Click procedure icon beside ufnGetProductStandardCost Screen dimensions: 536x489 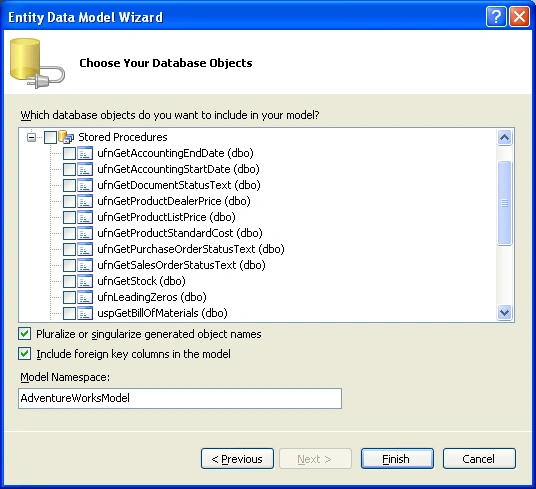pyautogui.click(x=85, y=233)
